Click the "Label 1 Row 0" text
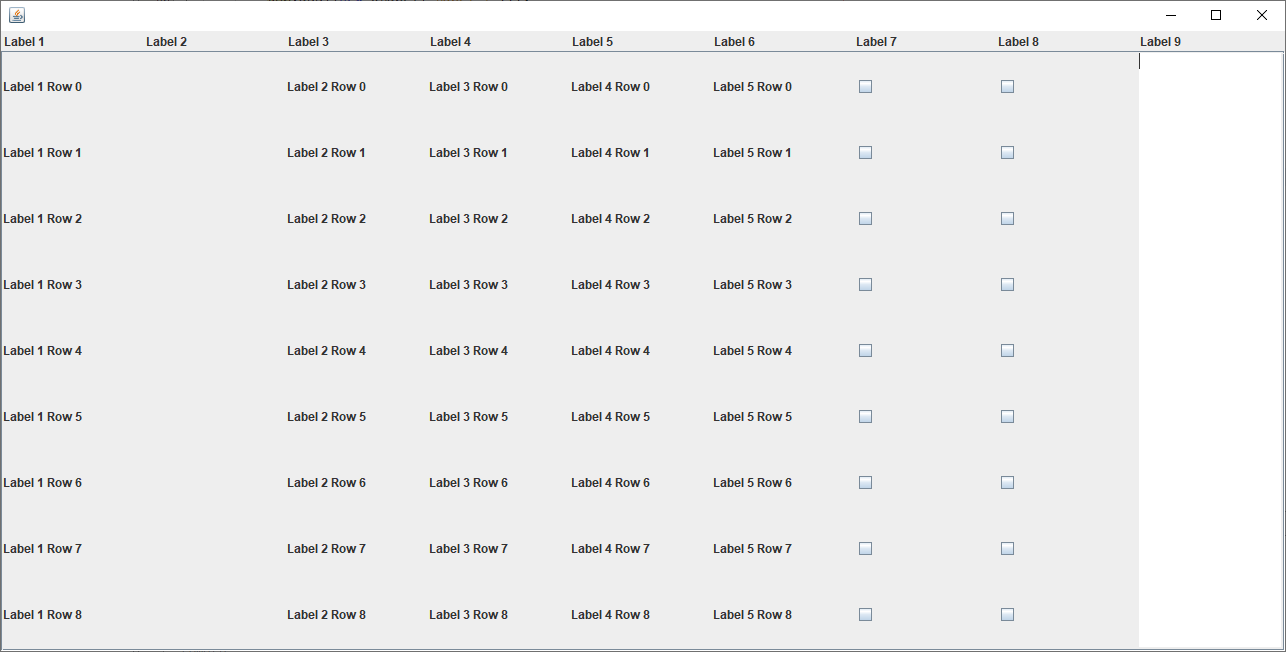1286x652 pixels. pos(43,87)
